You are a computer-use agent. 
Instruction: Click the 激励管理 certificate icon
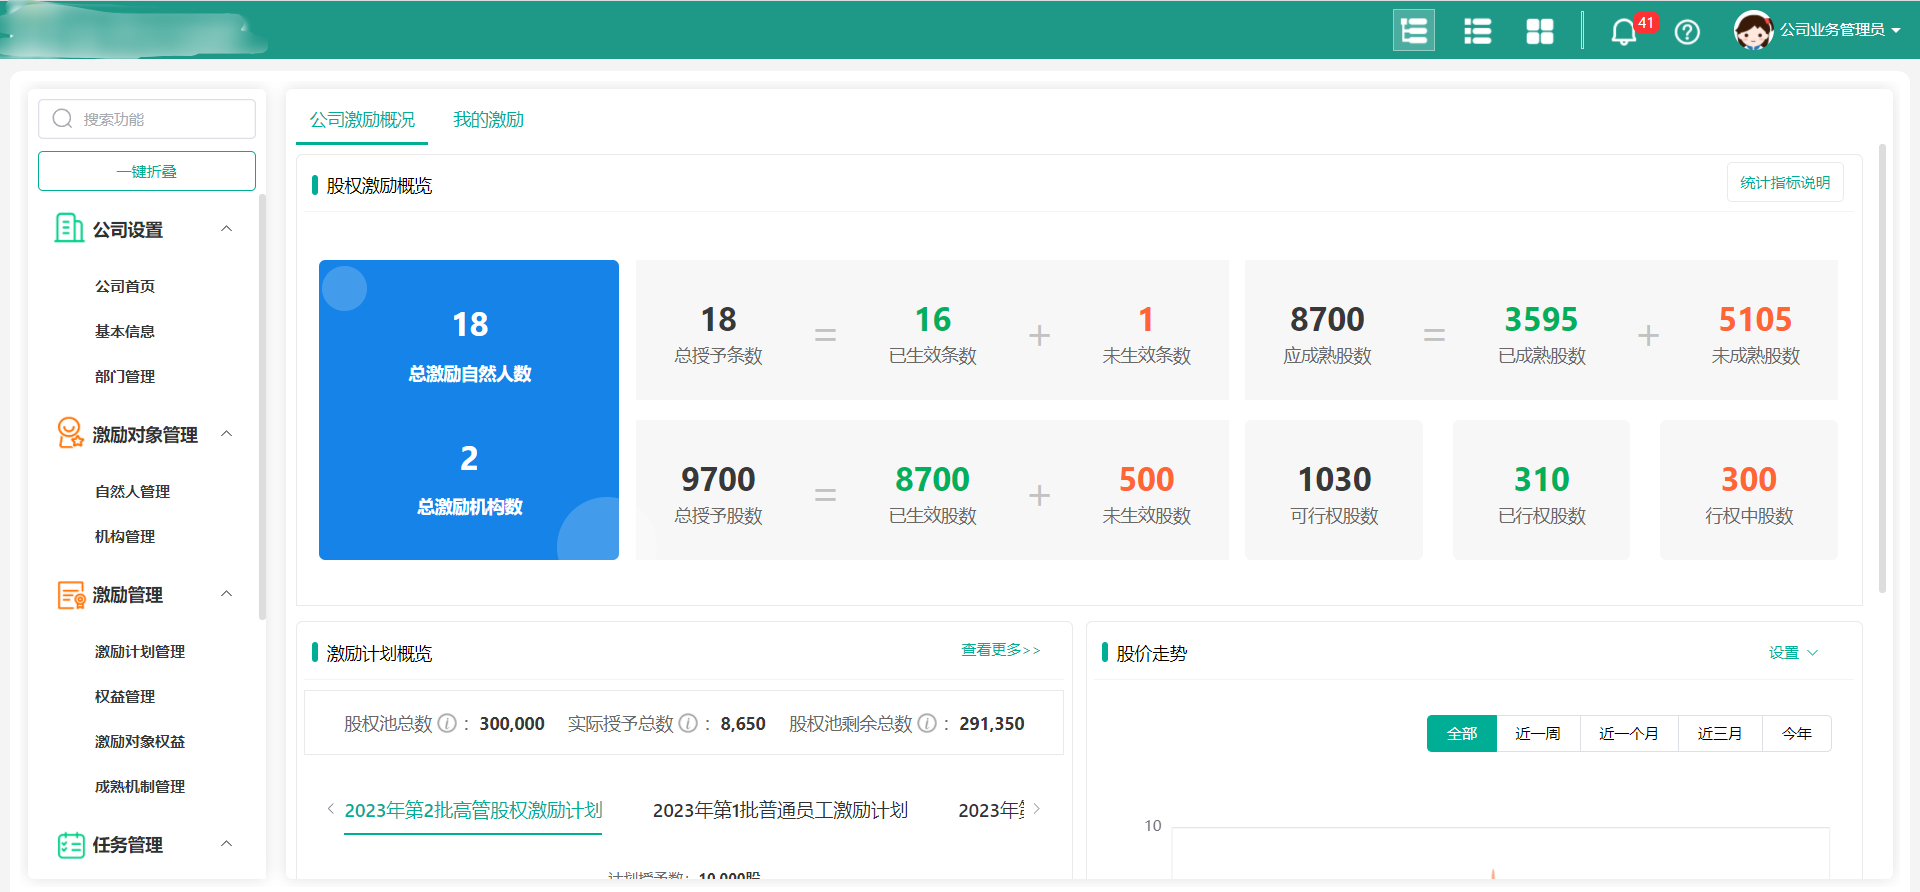[x=71, y=595]
